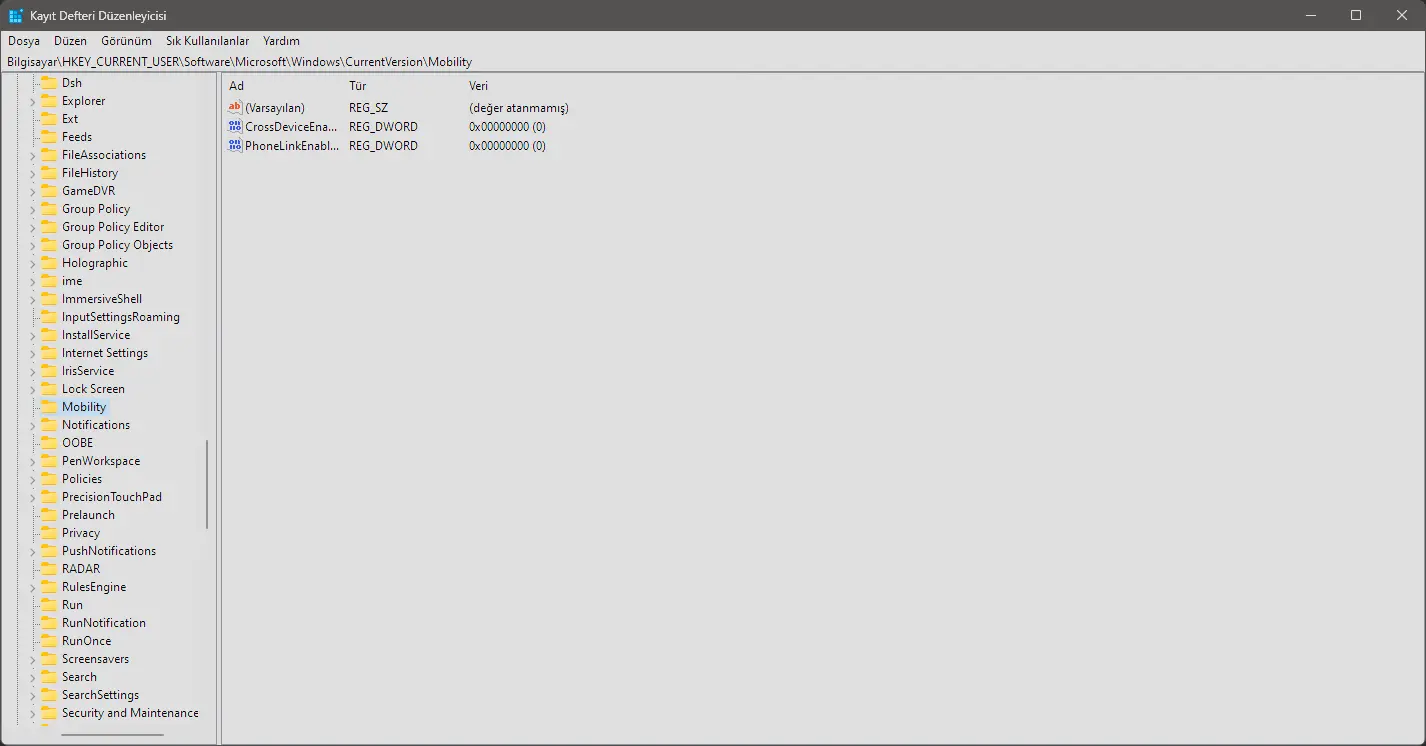Viewport: 1426px width, 746px height.
Task: Select the CrossDeviceEna... value name
Action: click(291, 126)
